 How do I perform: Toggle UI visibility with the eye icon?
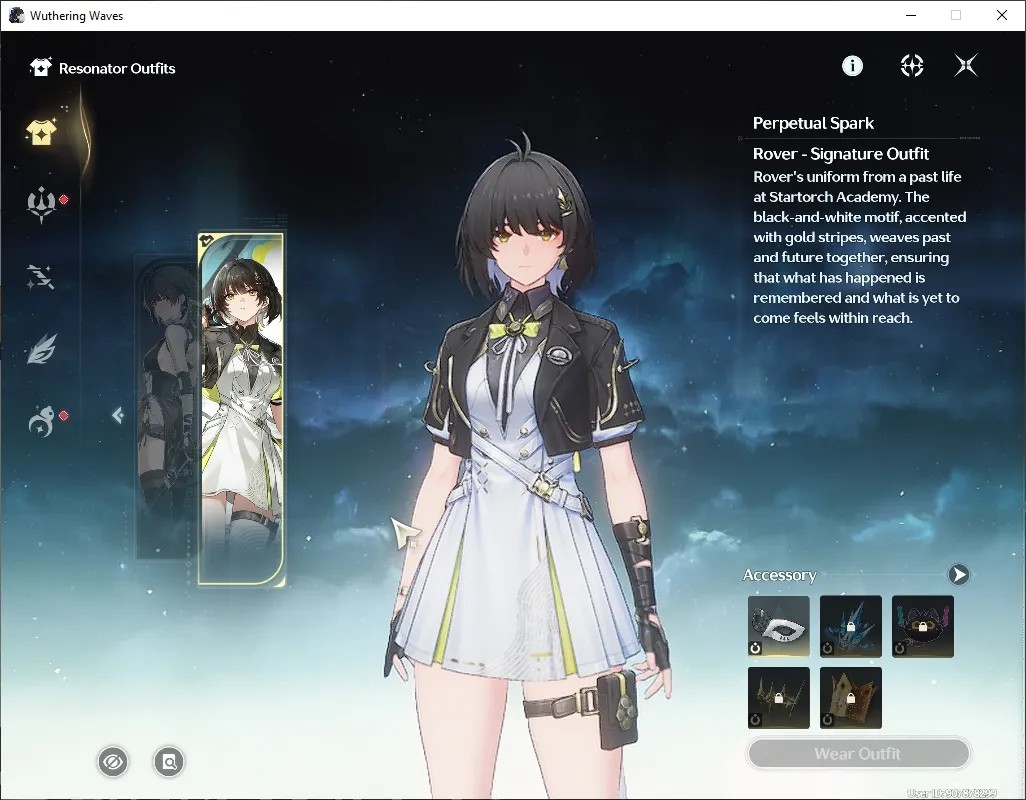[113, 762]
